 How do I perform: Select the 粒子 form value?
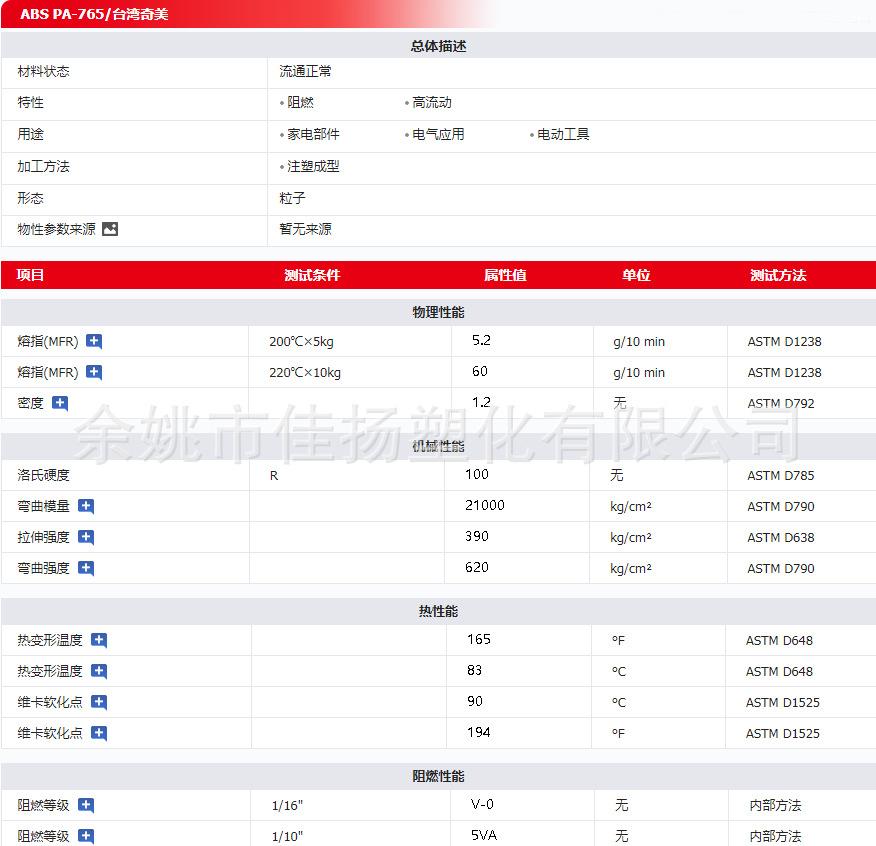[293, 198]
